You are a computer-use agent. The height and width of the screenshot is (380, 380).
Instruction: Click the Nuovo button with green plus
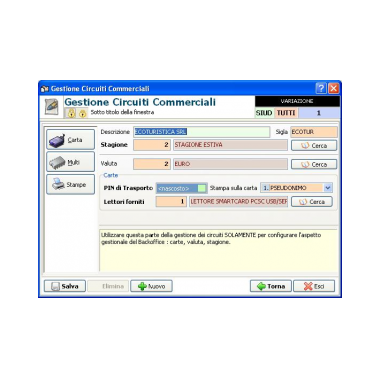tap(151, 286)
